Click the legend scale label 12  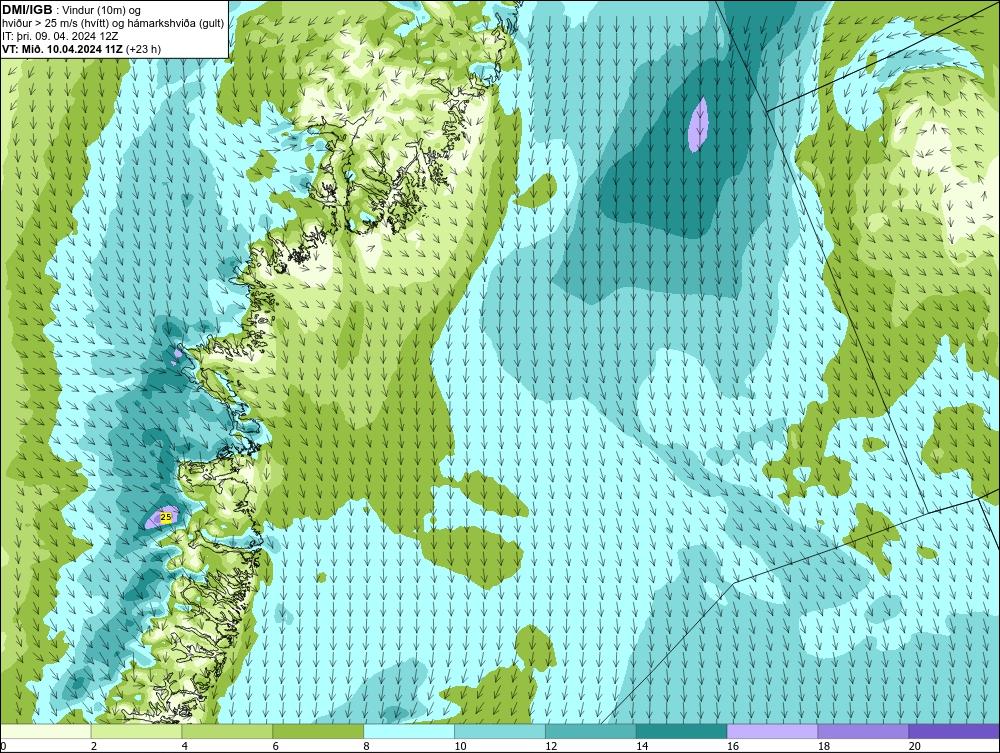tap(551, 746)
